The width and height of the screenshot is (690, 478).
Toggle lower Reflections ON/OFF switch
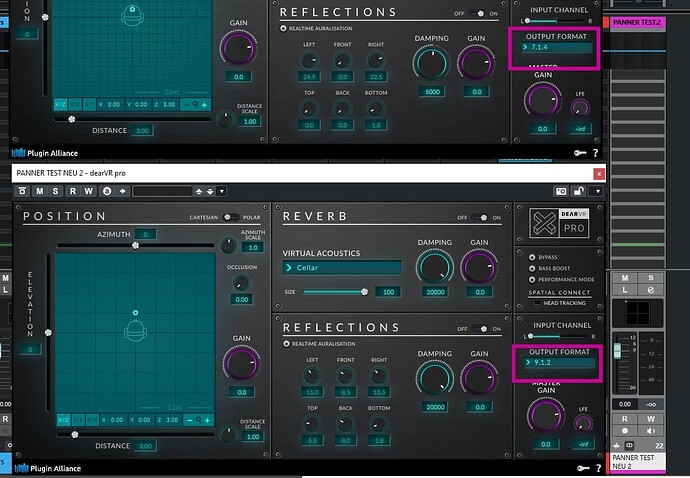pos(480,329)
